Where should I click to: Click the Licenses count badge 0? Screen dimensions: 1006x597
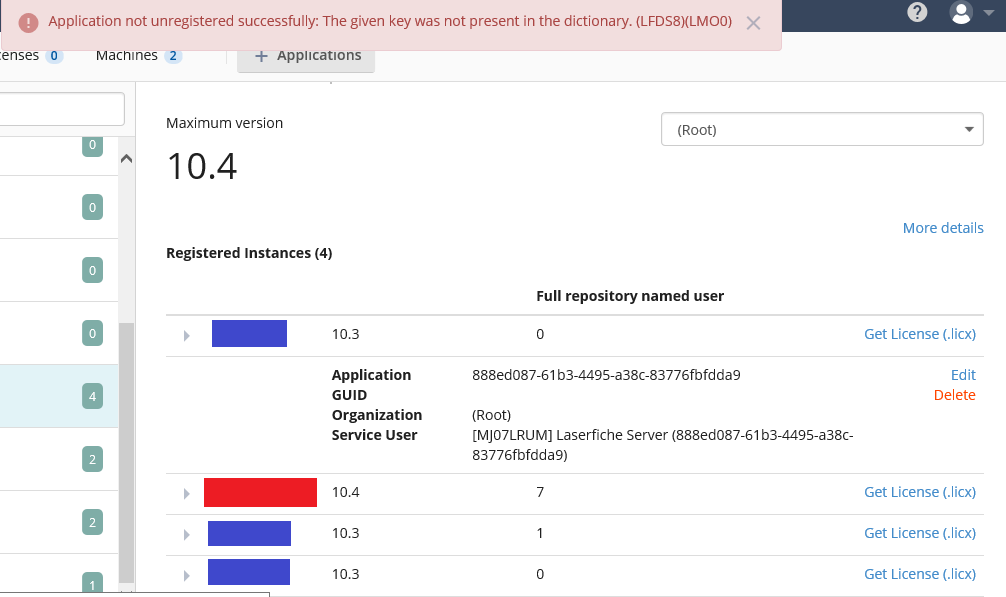[54, 56]
